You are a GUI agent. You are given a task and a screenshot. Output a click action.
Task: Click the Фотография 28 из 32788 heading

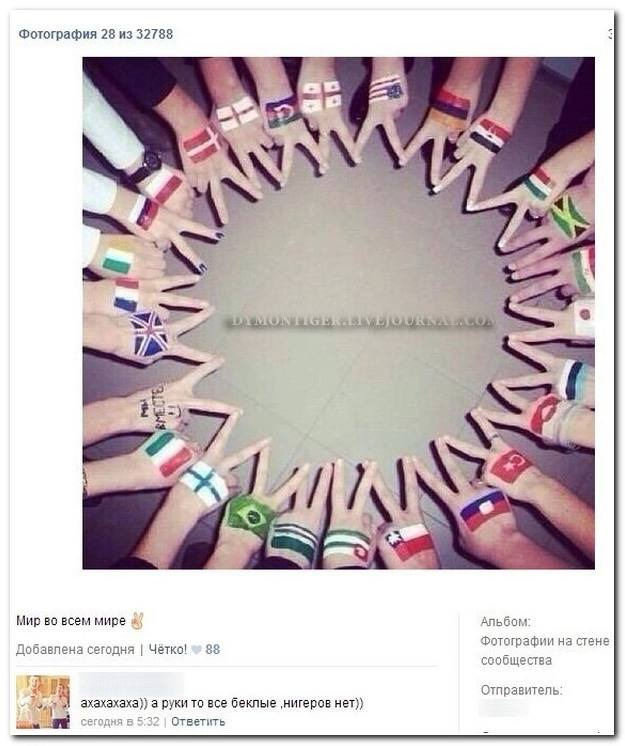point(96,34)
